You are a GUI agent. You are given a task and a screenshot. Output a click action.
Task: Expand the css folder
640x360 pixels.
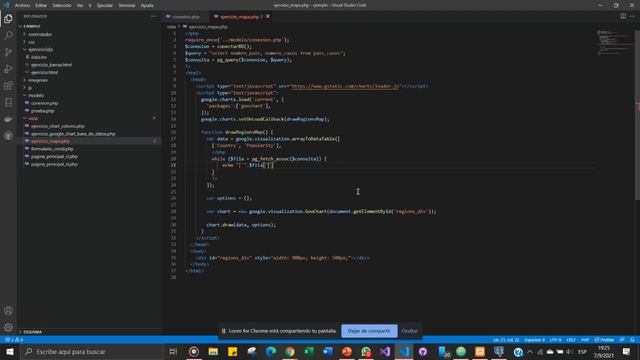click(x=31, y=42)
